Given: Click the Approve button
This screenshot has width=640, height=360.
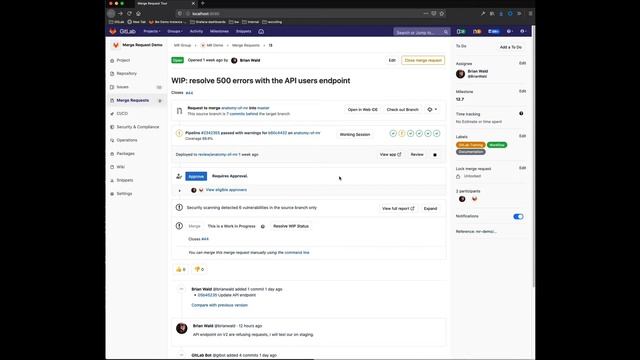Looking at the screenshot, I should click(x=196, y=176).
